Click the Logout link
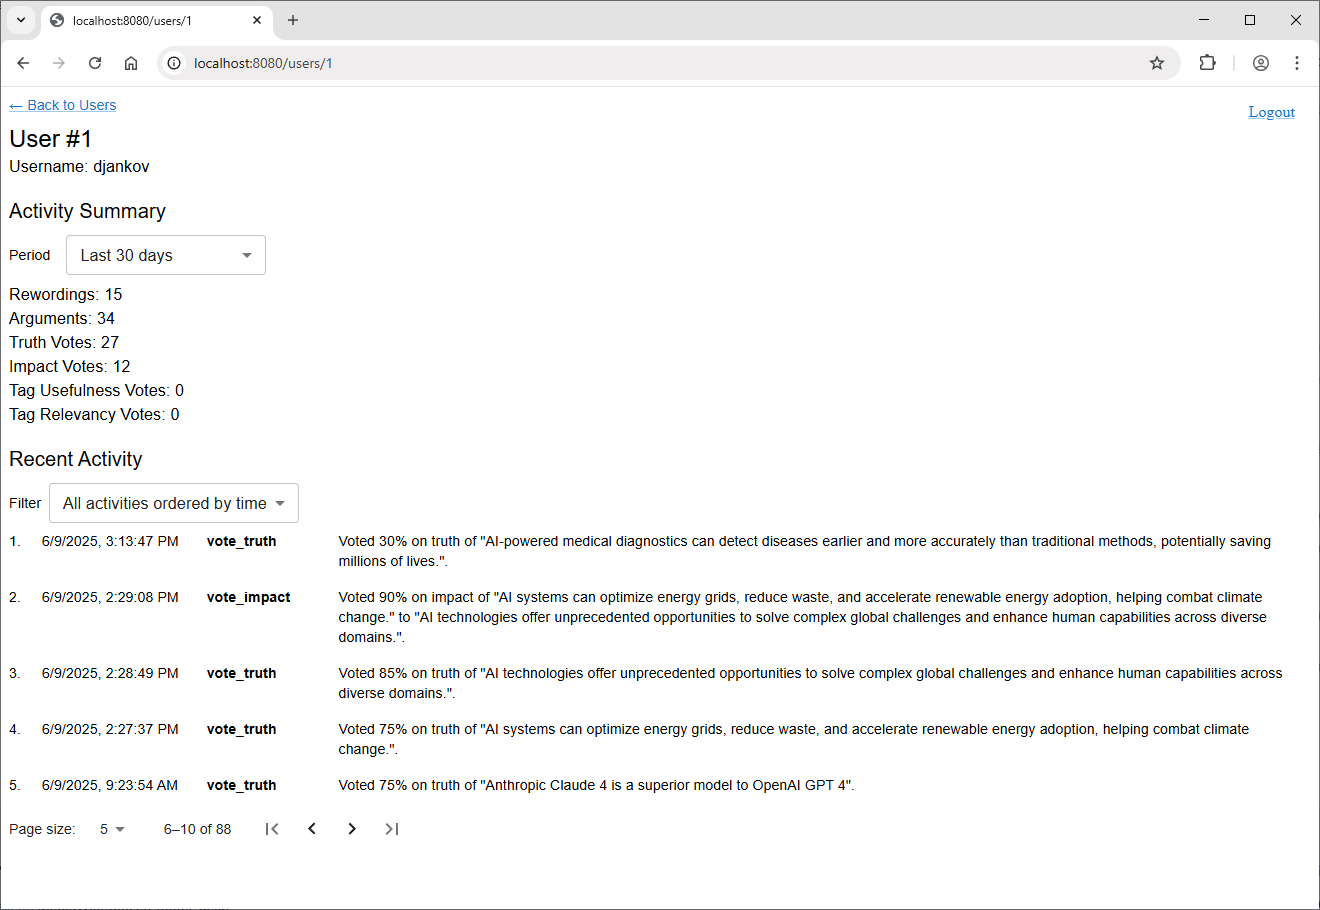Viewport: 1320px width, 910px height. point(1271,112)
